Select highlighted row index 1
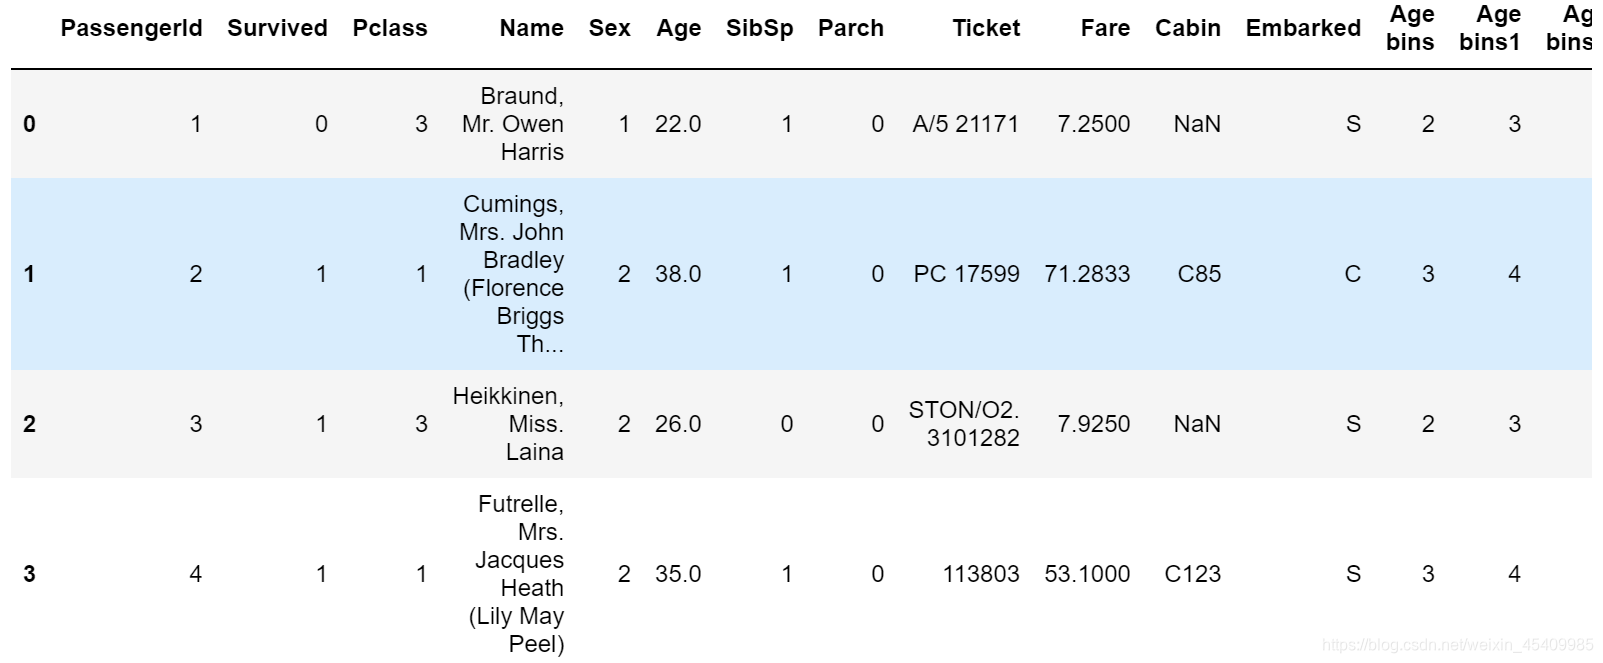 click(x=29, y=274)
